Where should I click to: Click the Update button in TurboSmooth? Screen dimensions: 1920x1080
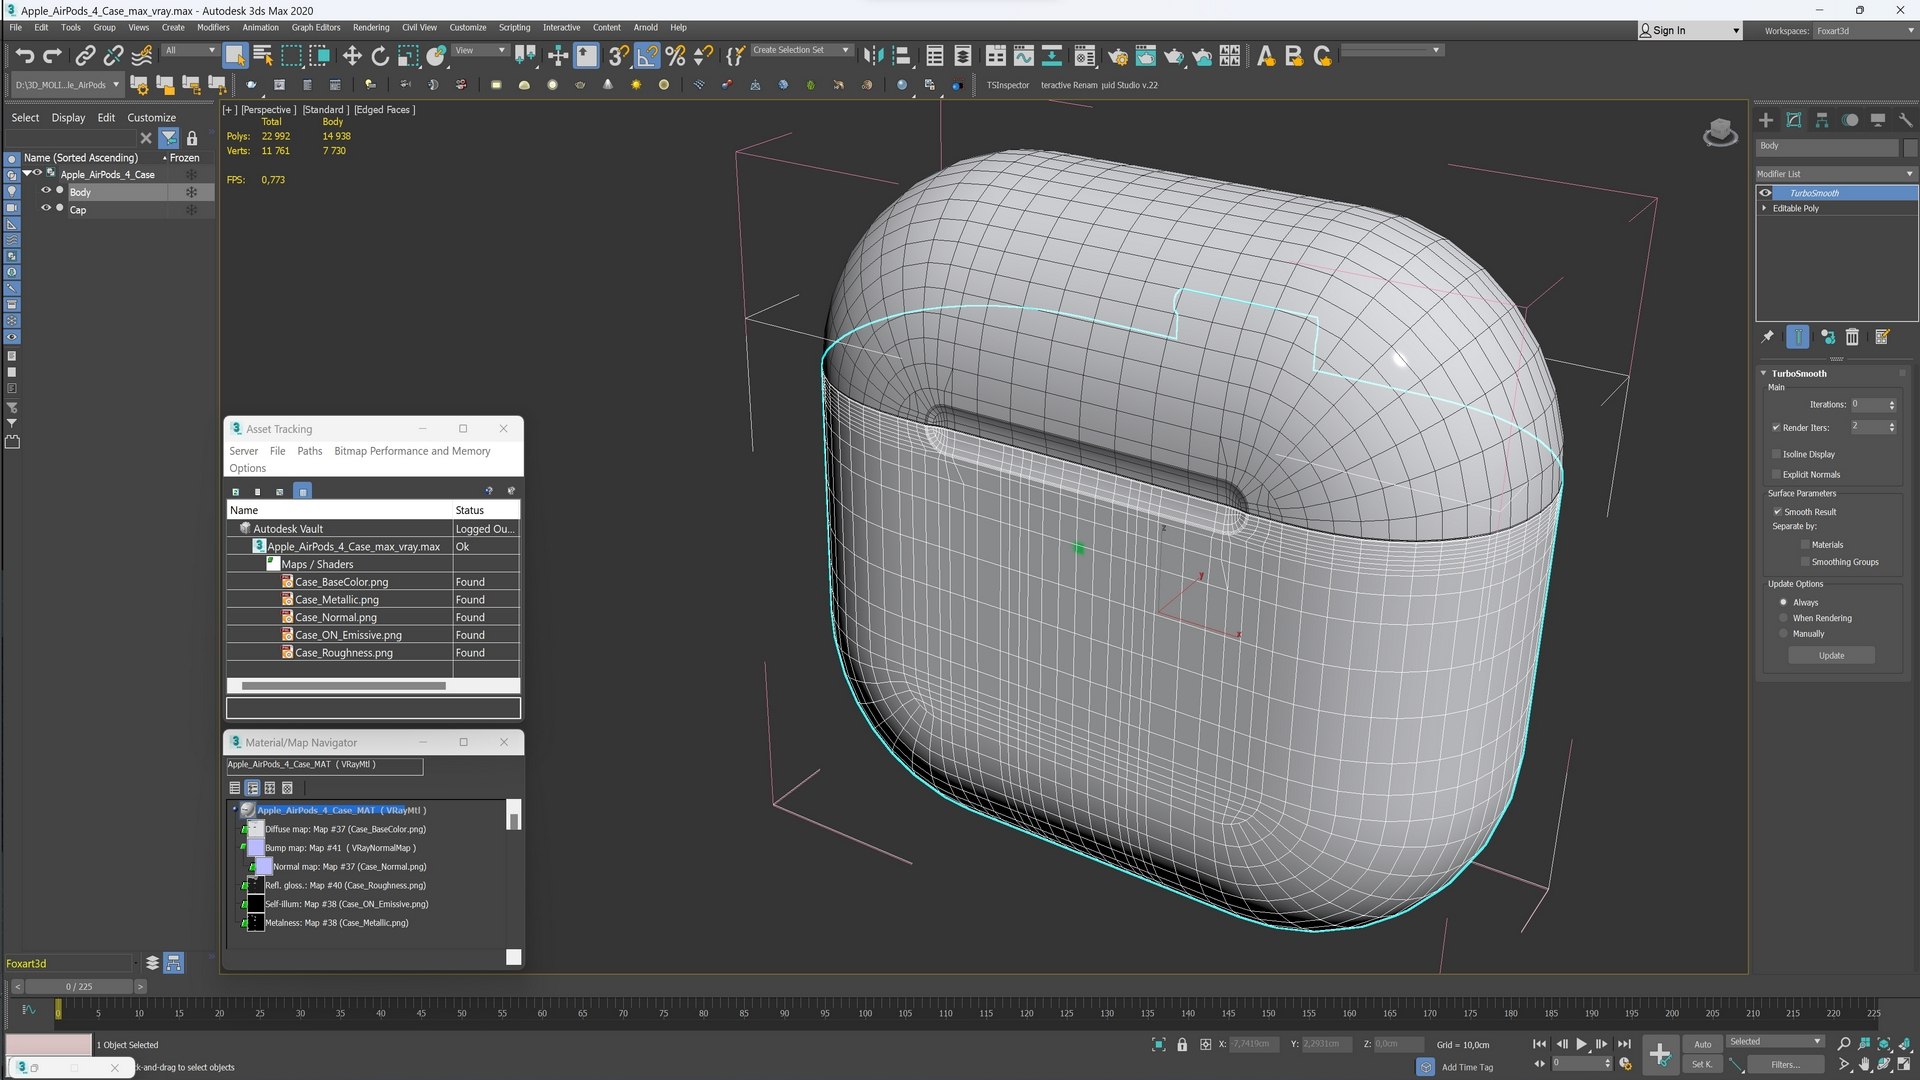point(1831,656)
